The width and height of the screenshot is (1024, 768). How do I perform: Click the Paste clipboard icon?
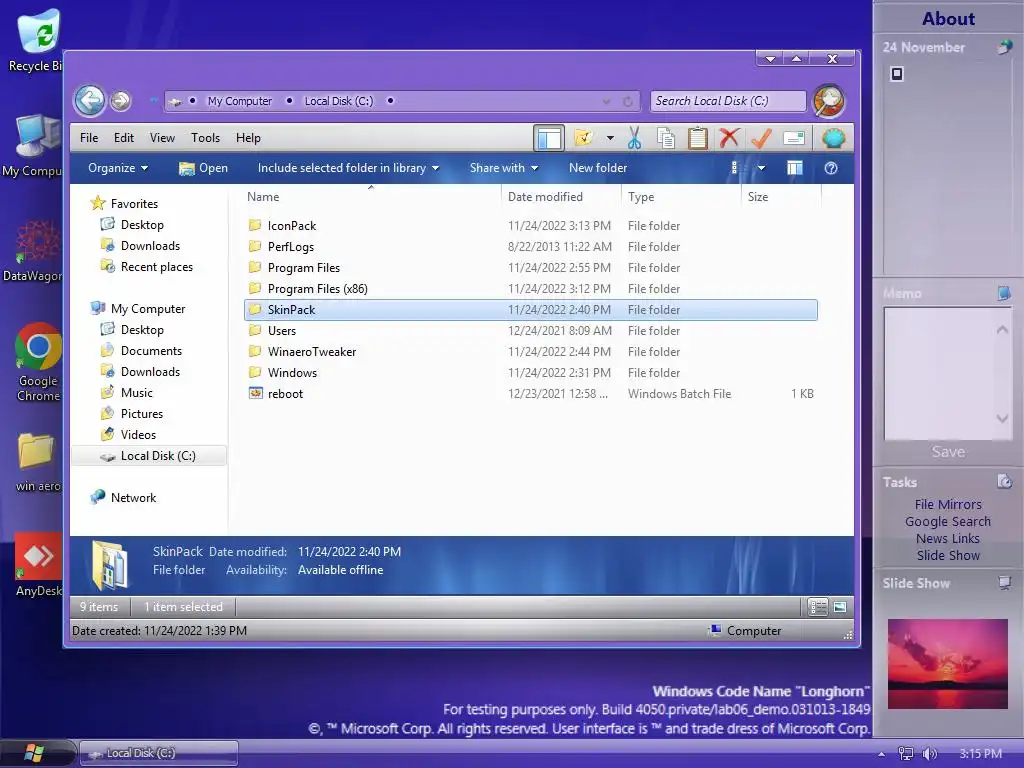pos(697,138)
